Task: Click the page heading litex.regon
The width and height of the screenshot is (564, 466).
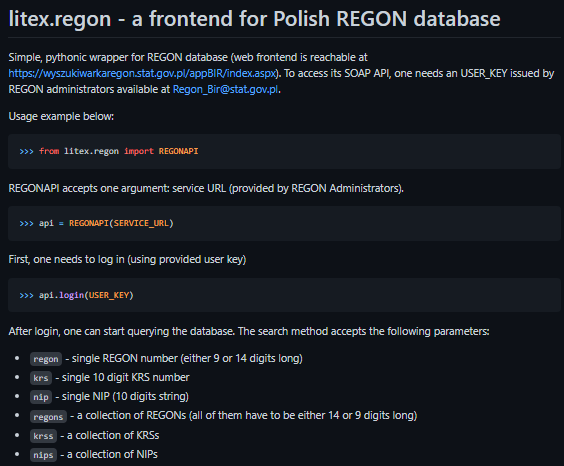Action: pyautogui.click(x=60, y=18)
